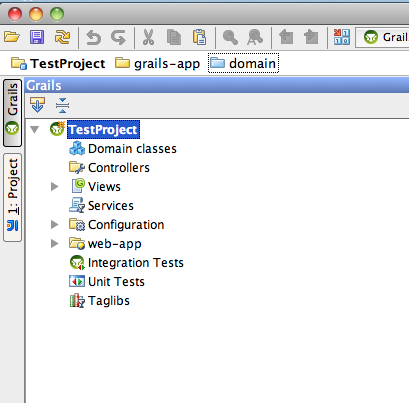Screen dimensions: 409x403
Task: Click the Integration Tests Grails icon
Action: tap(77, 262)
